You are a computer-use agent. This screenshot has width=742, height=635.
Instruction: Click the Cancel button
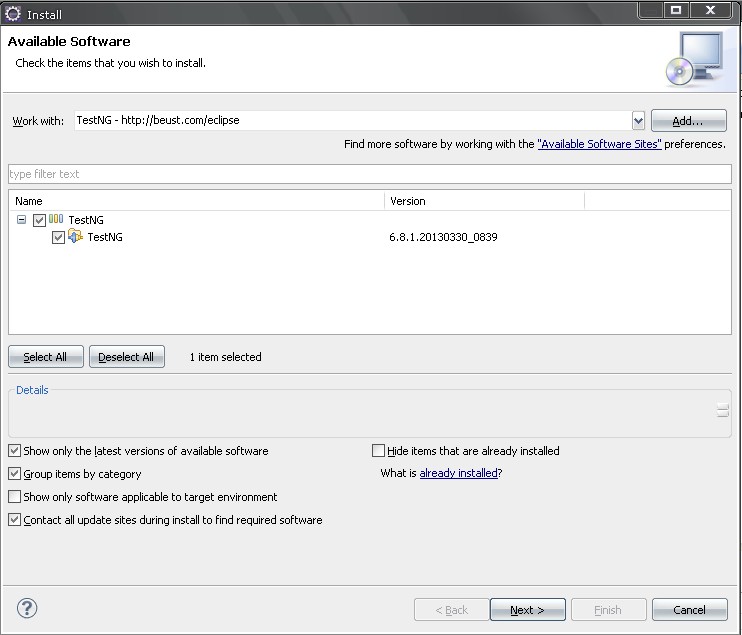(689, 609)
